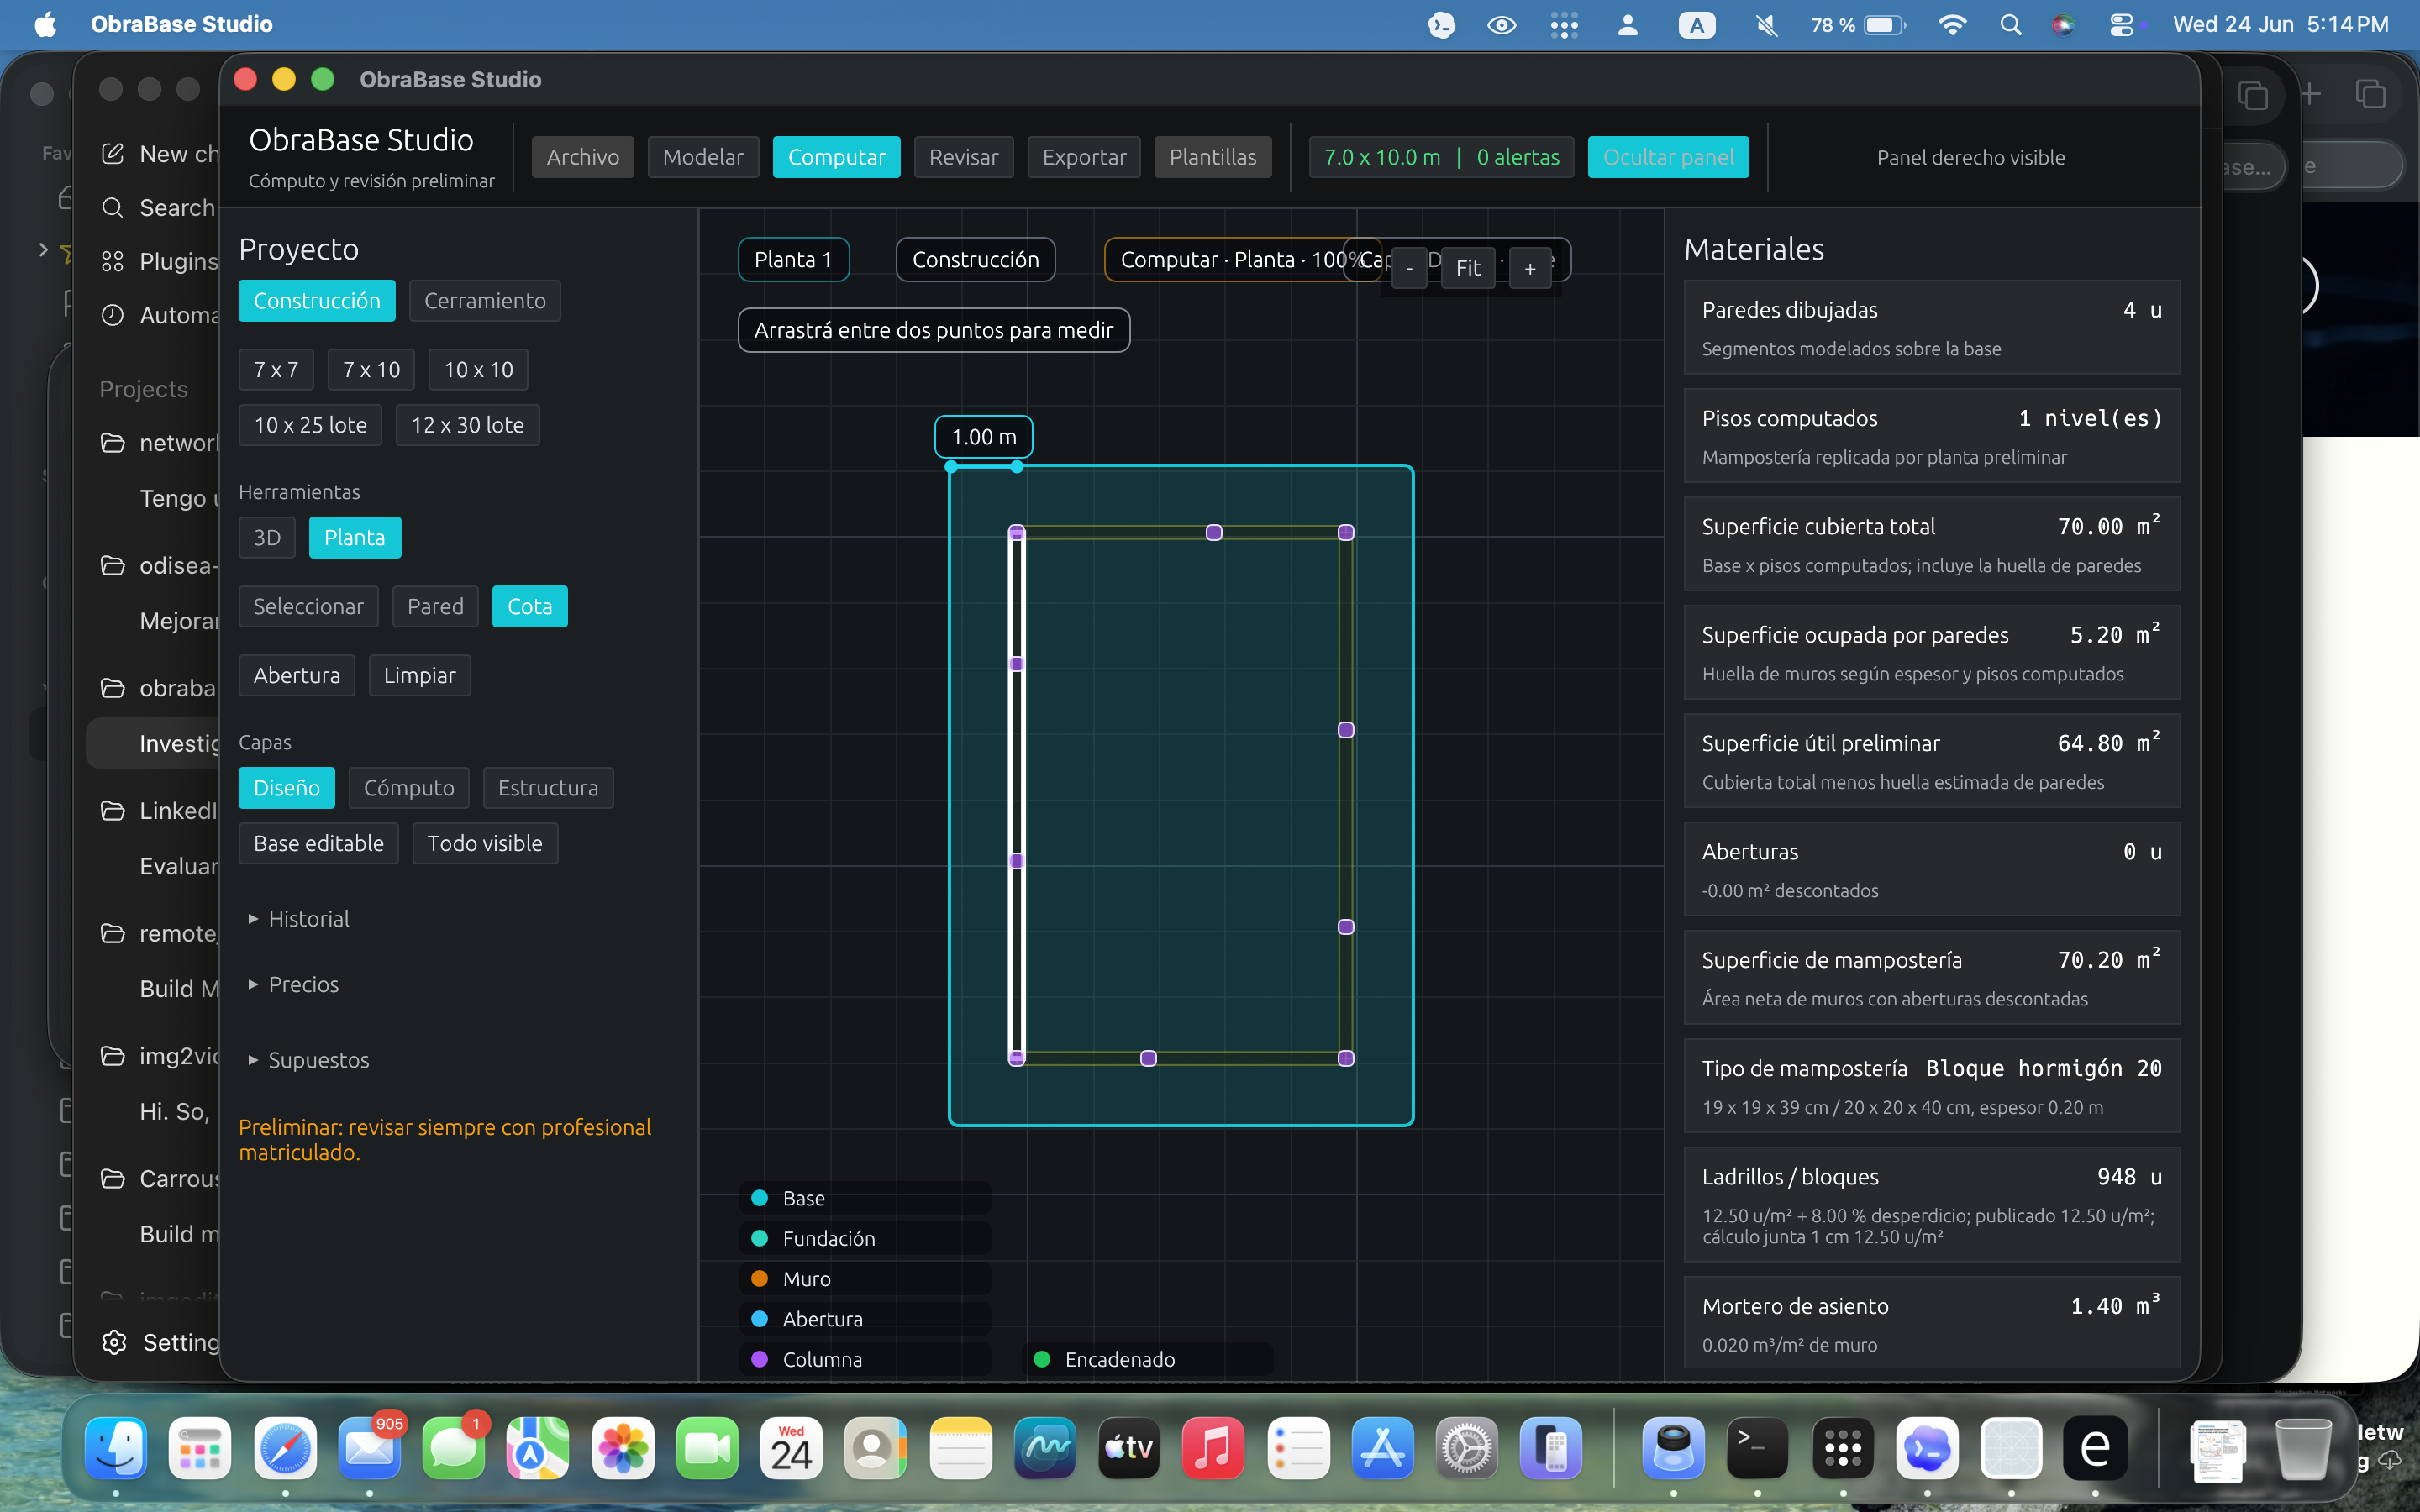The image size is (2420, 1512).
Task: Launch Terminal from the dock
Action: (x=1757, y=1448)
